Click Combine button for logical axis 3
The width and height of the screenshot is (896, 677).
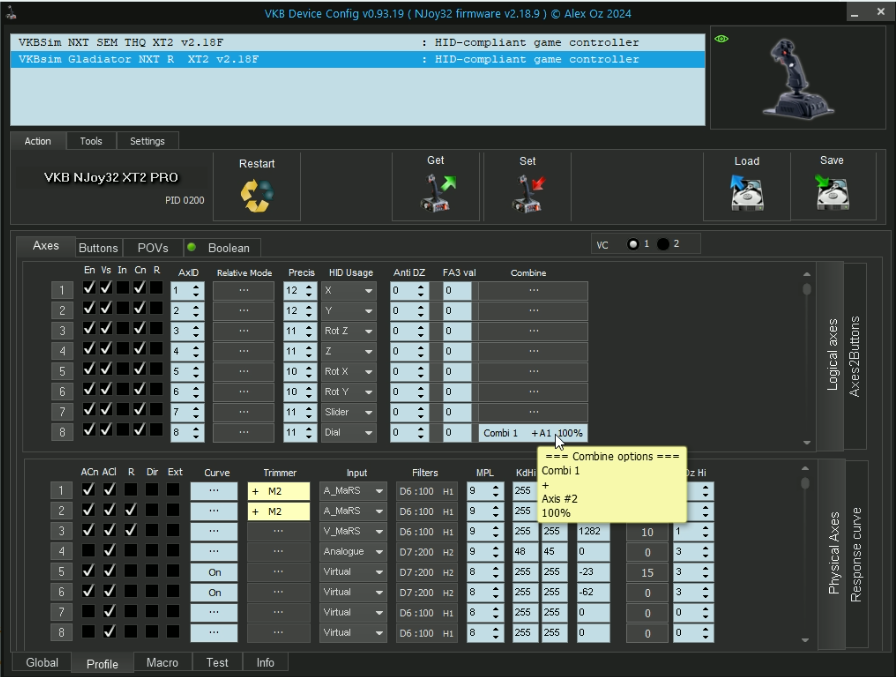[x=533, y=331]
